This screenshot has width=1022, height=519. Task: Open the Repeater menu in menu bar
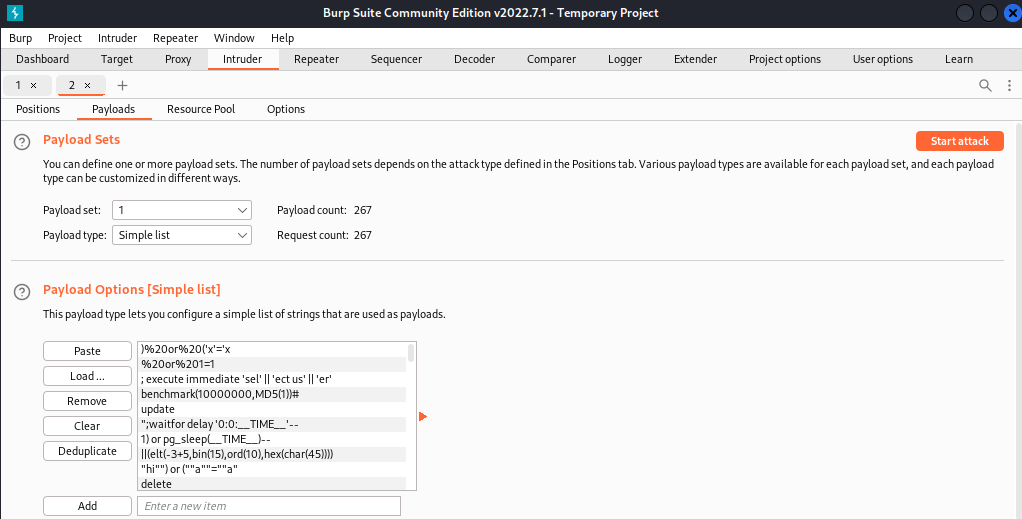point(175,38)
